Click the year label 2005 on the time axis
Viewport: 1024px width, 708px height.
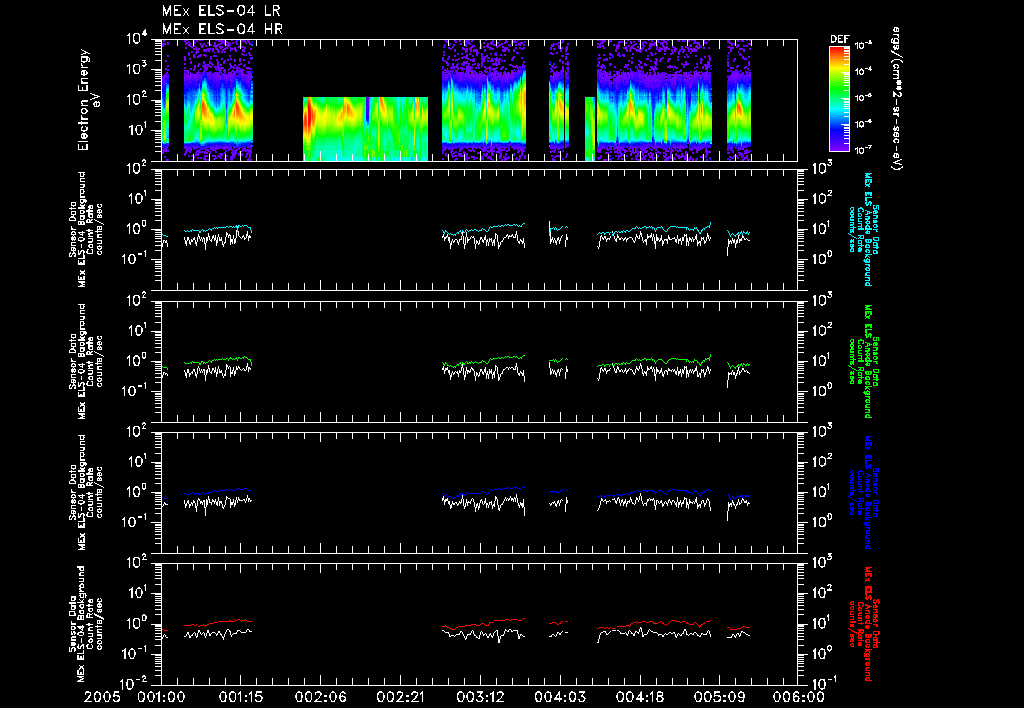click(x=102, y=697)
